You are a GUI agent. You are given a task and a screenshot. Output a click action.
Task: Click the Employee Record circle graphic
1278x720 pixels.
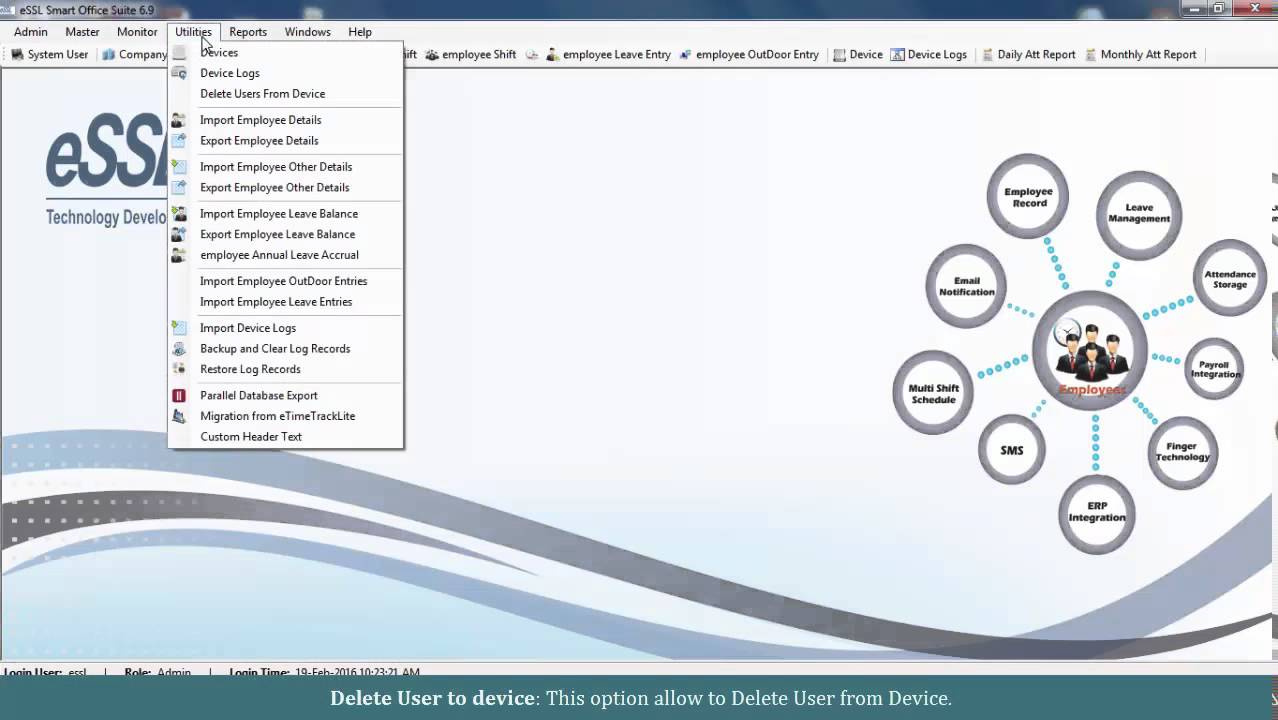1028,196
